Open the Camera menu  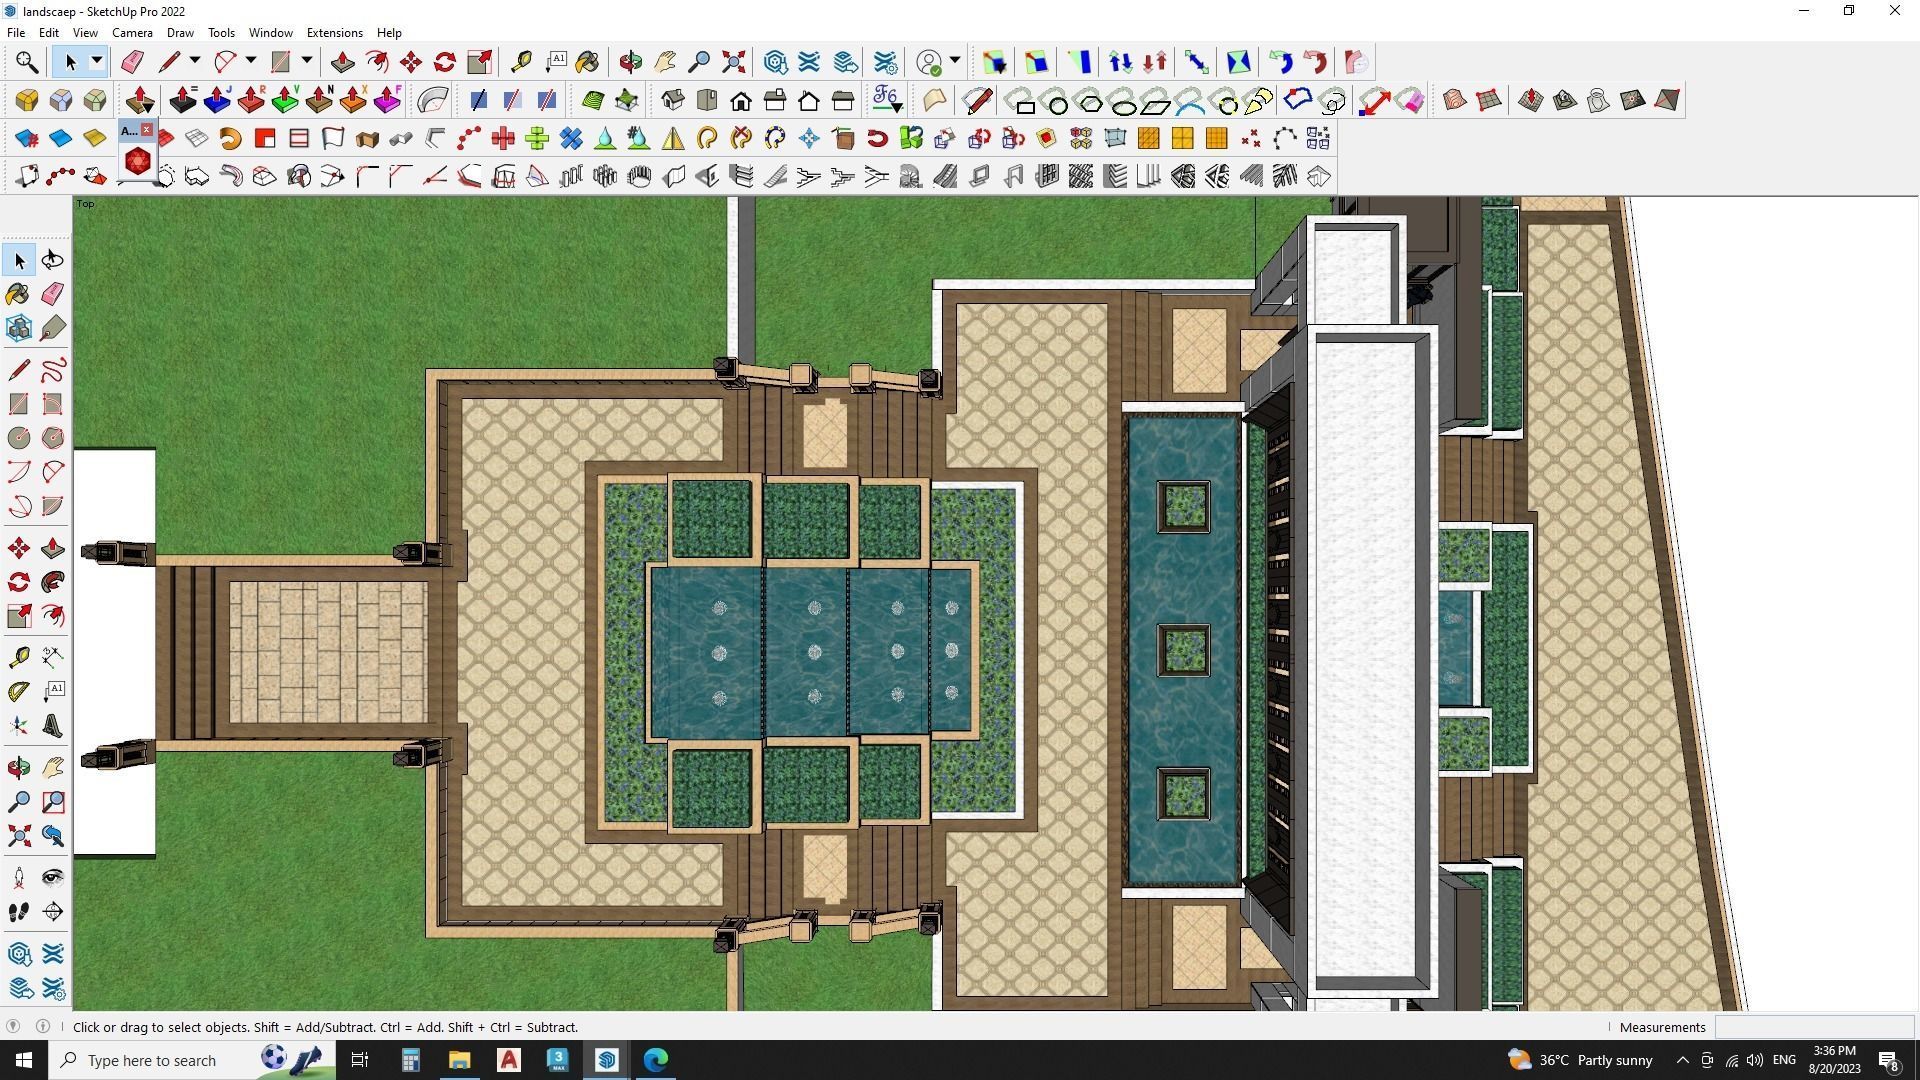click(x=132, y=33)
